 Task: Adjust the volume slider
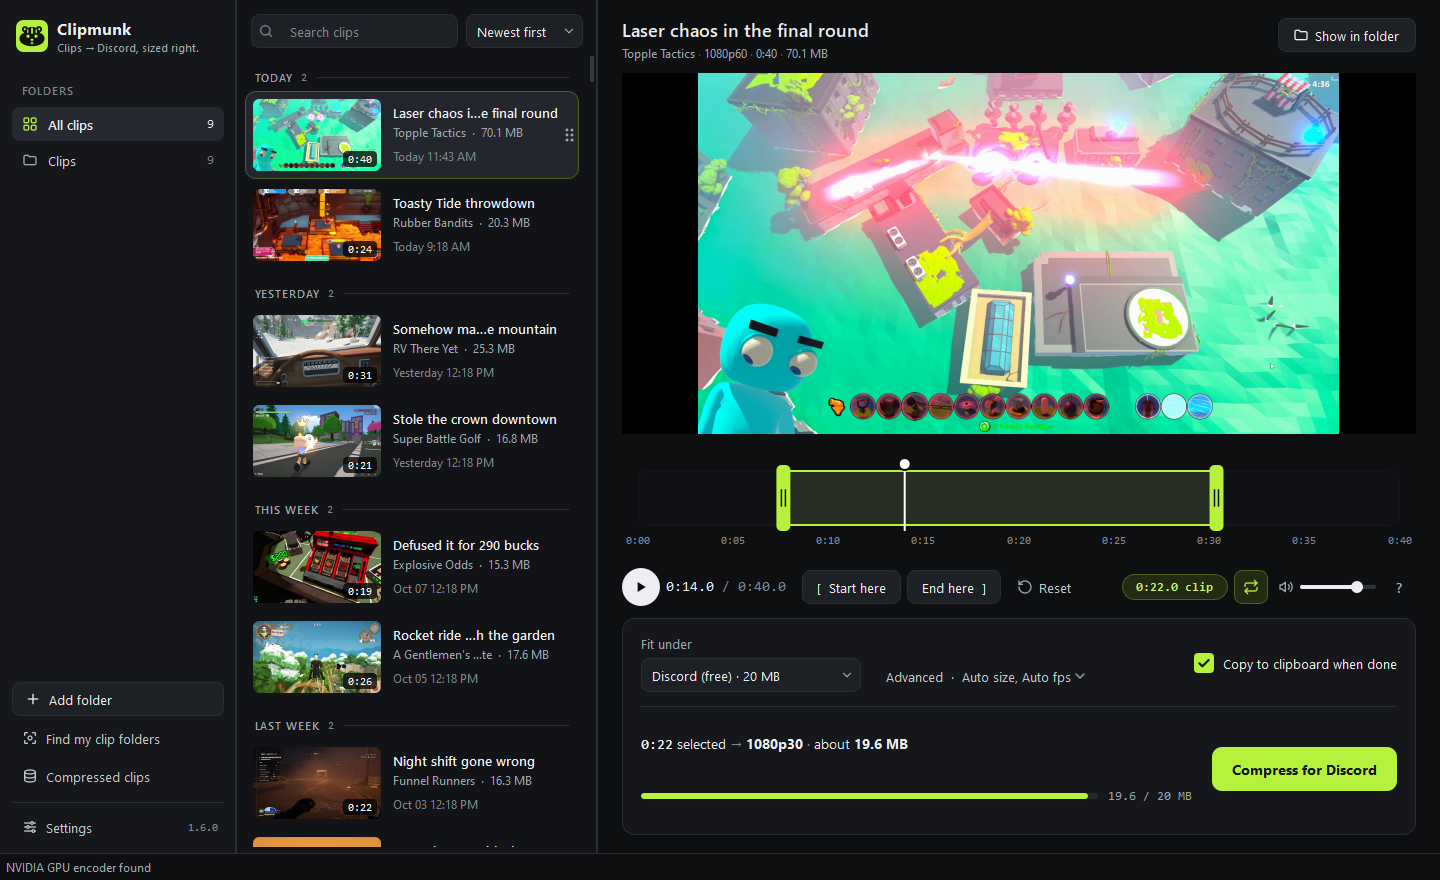click(x=1338, y=587)
